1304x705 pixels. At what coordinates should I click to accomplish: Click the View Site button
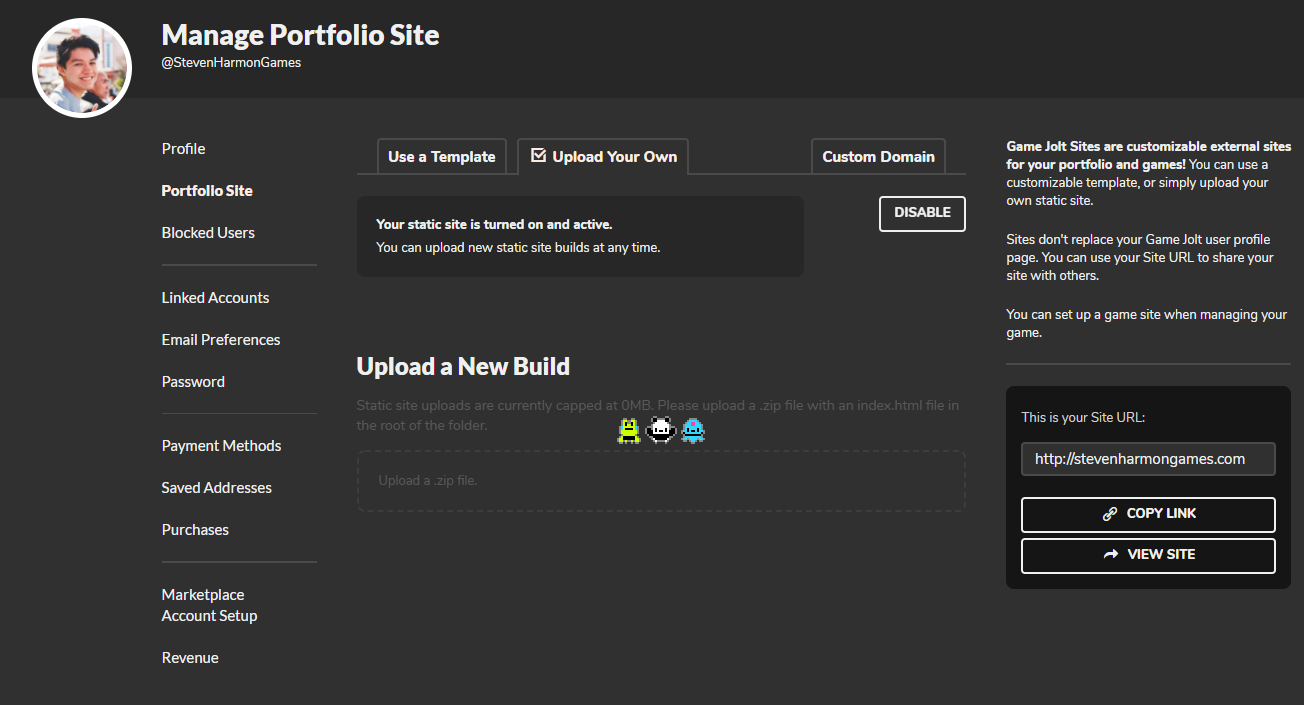pos(1147,554)
